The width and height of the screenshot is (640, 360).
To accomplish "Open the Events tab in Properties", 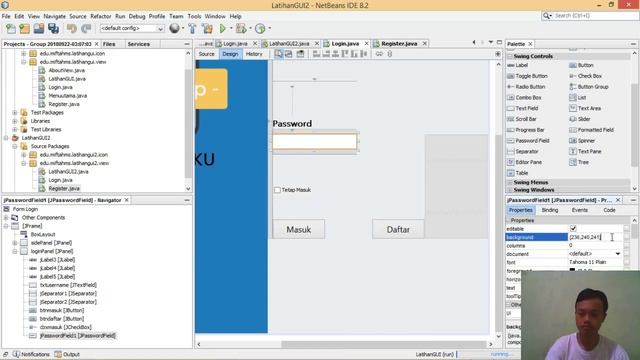I will [x=580, y=210].
